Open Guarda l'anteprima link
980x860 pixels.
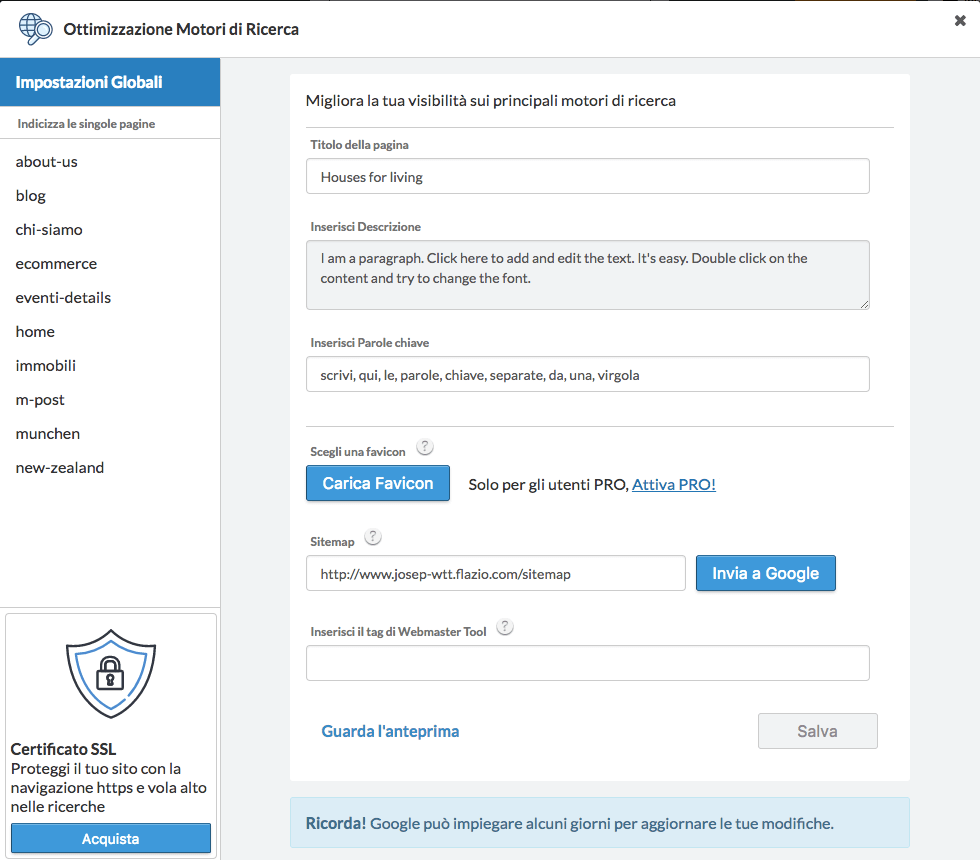(x=390, y=731)
